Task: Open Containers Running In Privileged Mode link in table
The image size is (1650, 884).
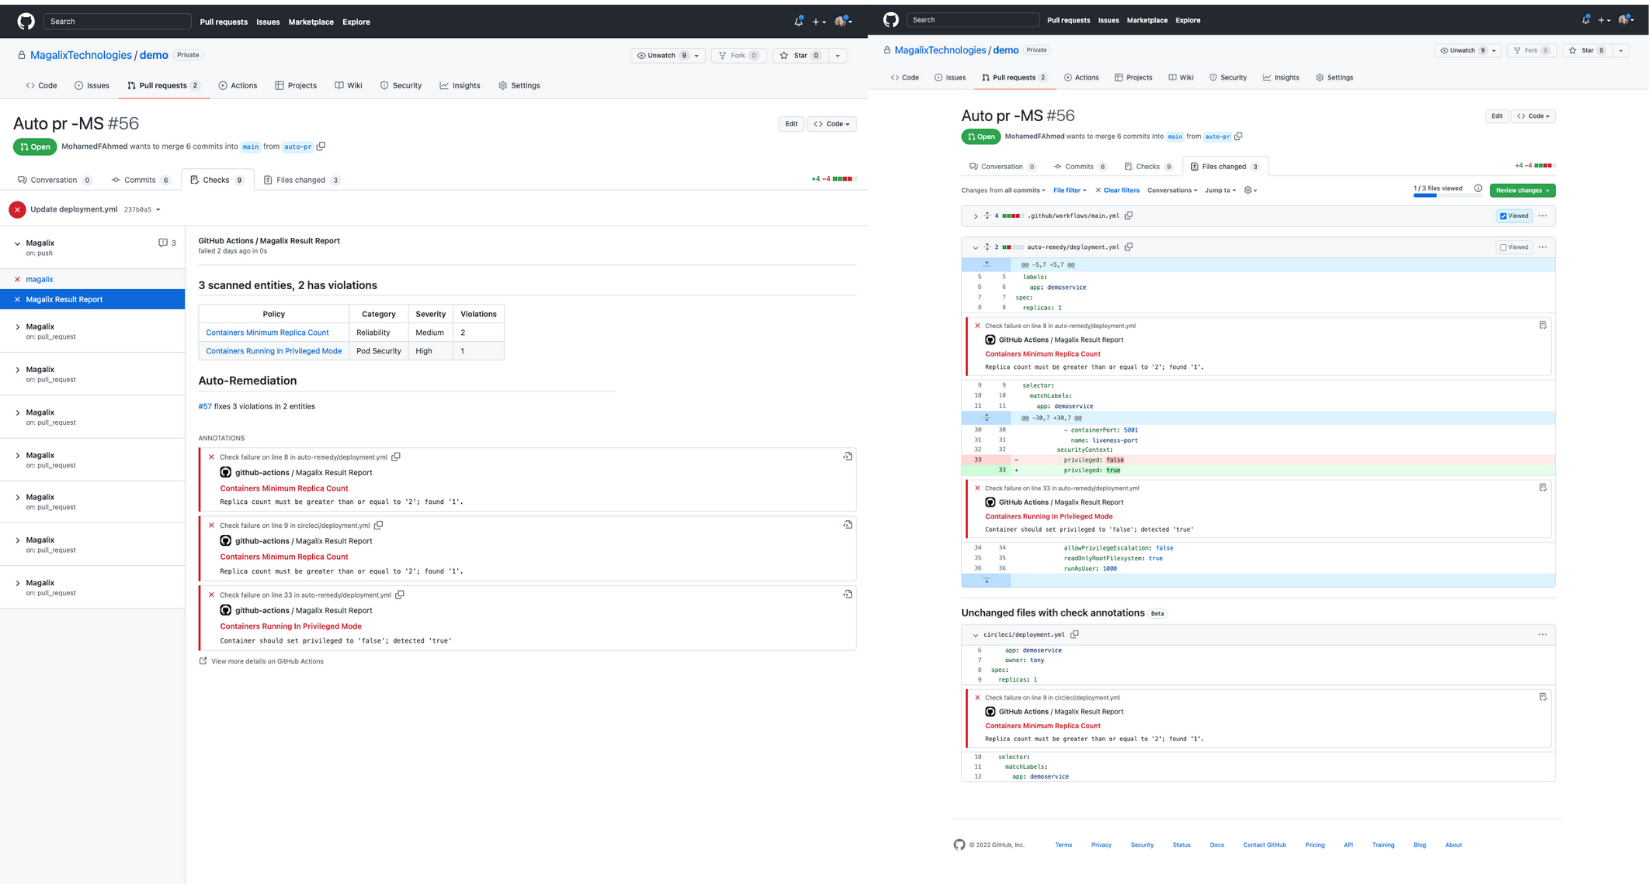Action: coord(274,351)
